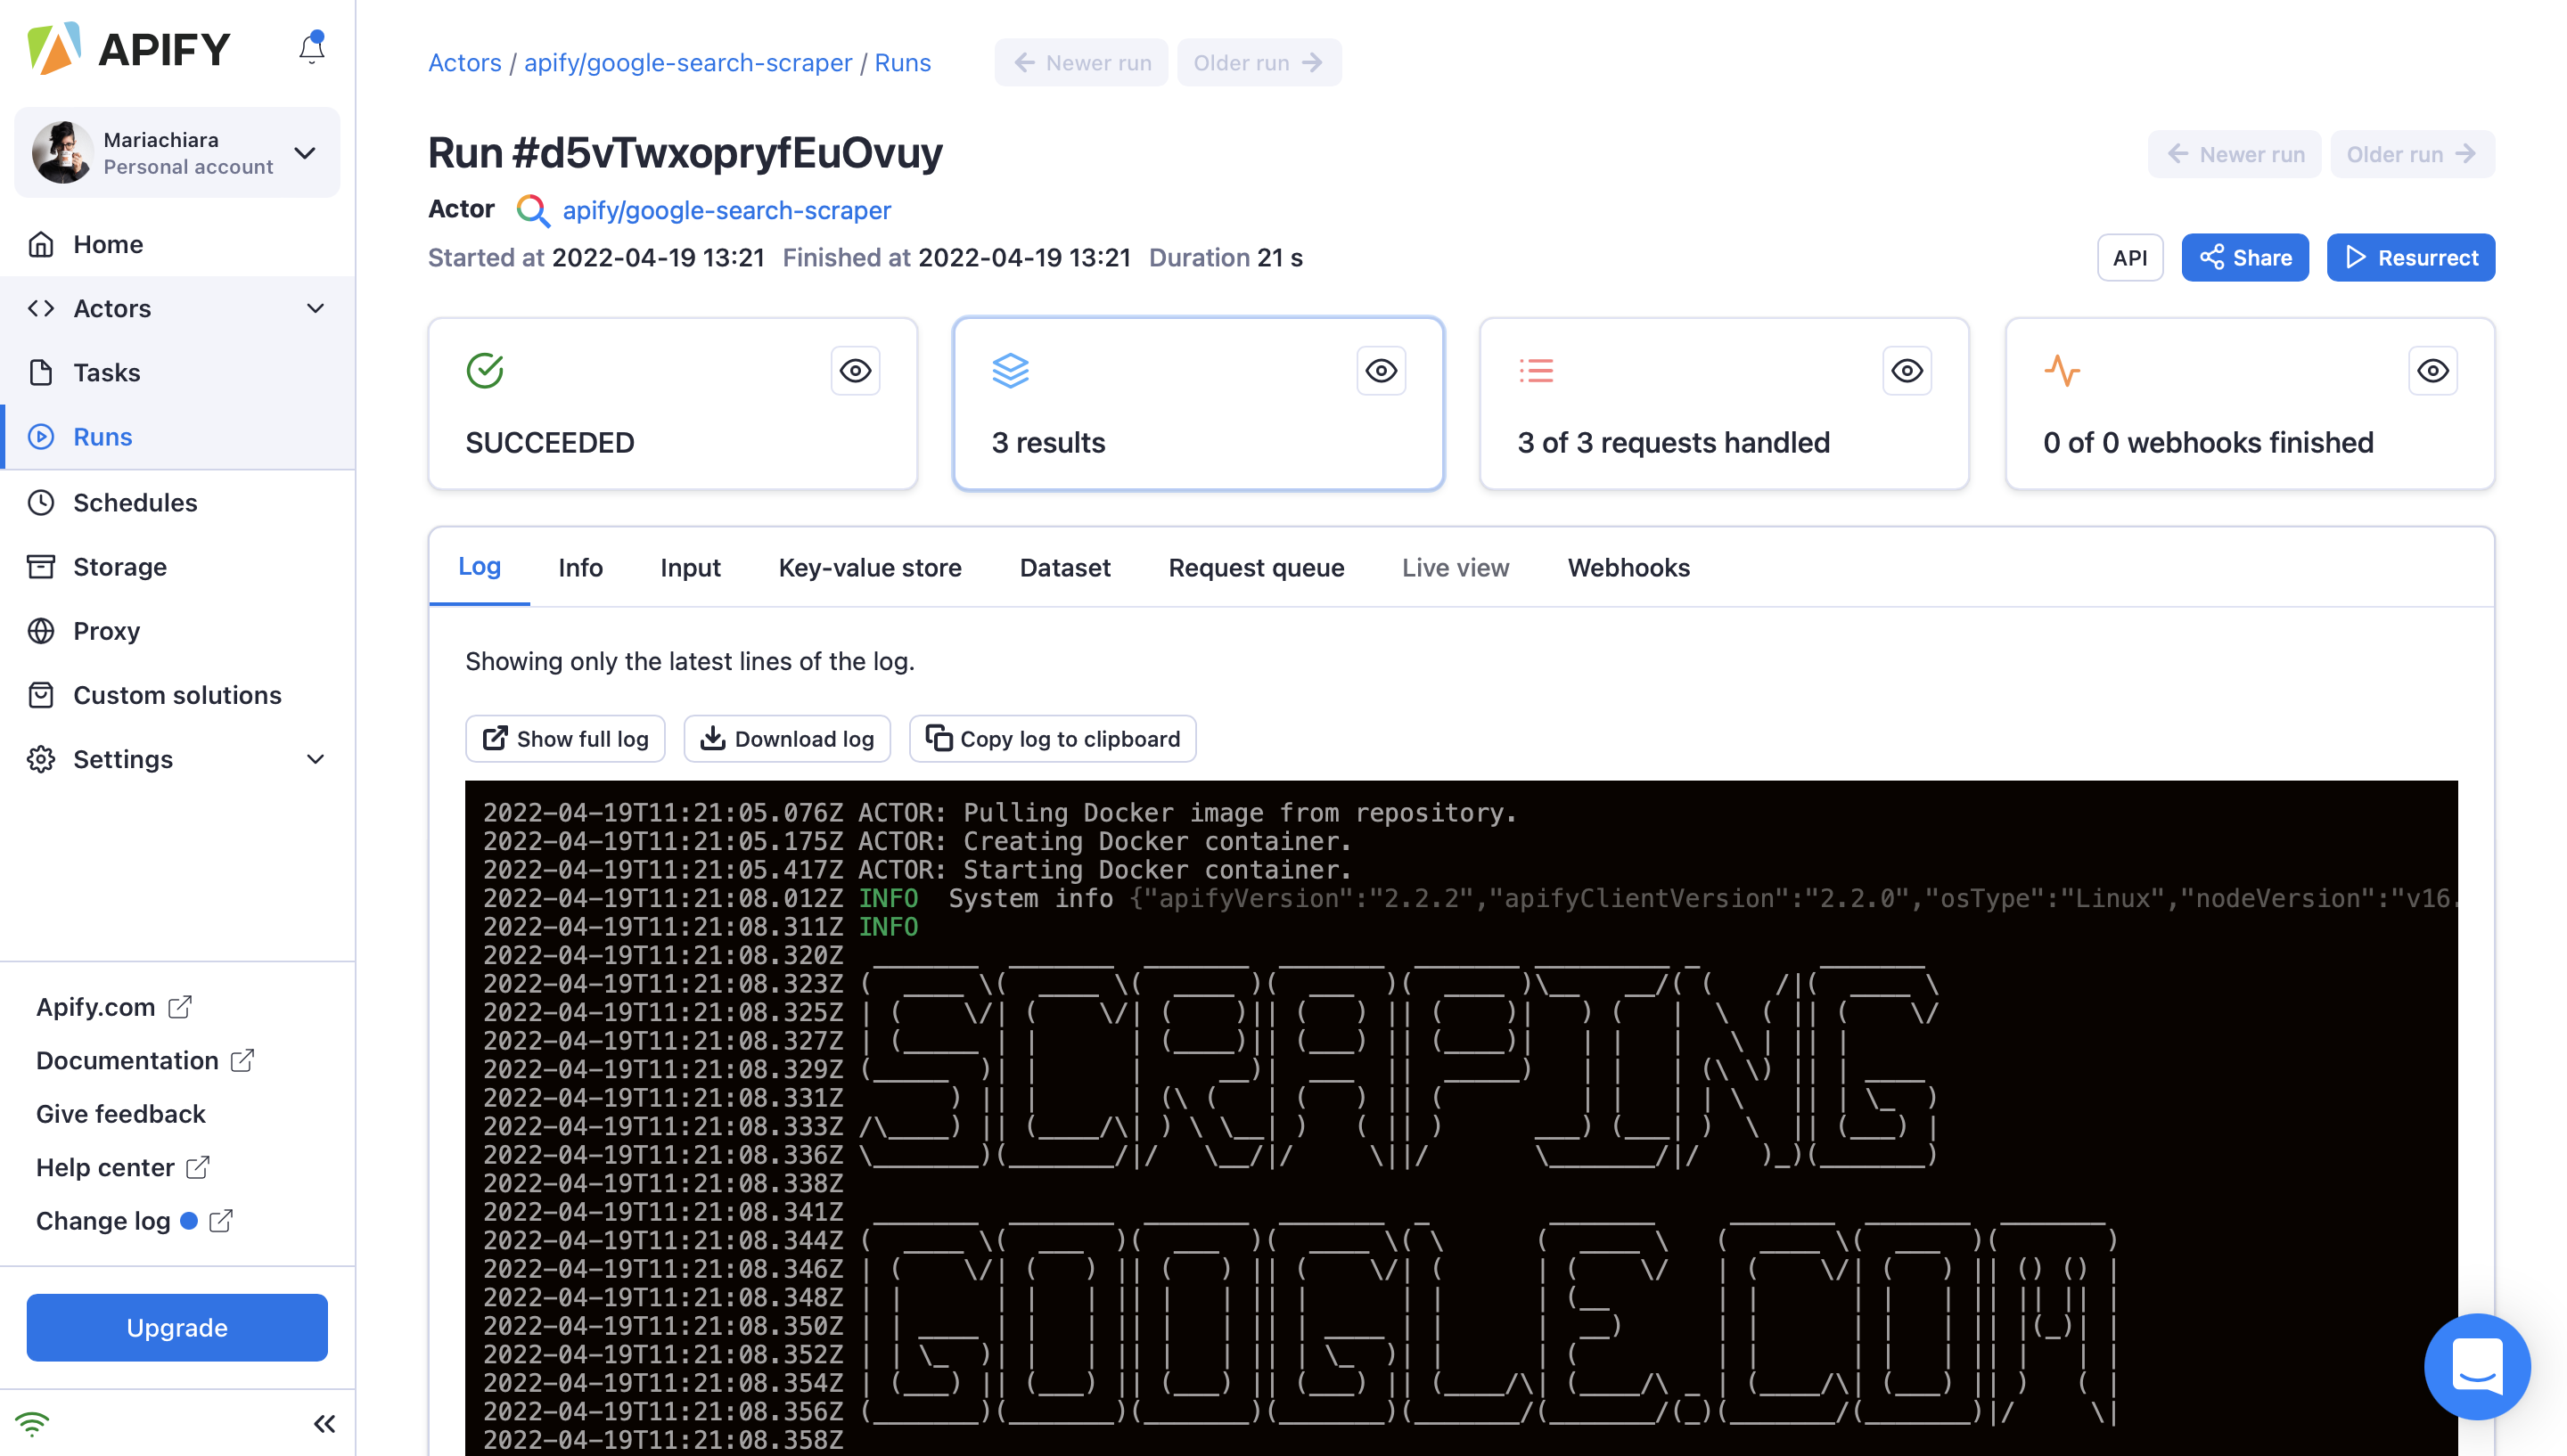Image resolution: width=2567 pixels, height=1456 pixels.
Task: Click the Settings gear icon
Action: click(x=41, y=759)
